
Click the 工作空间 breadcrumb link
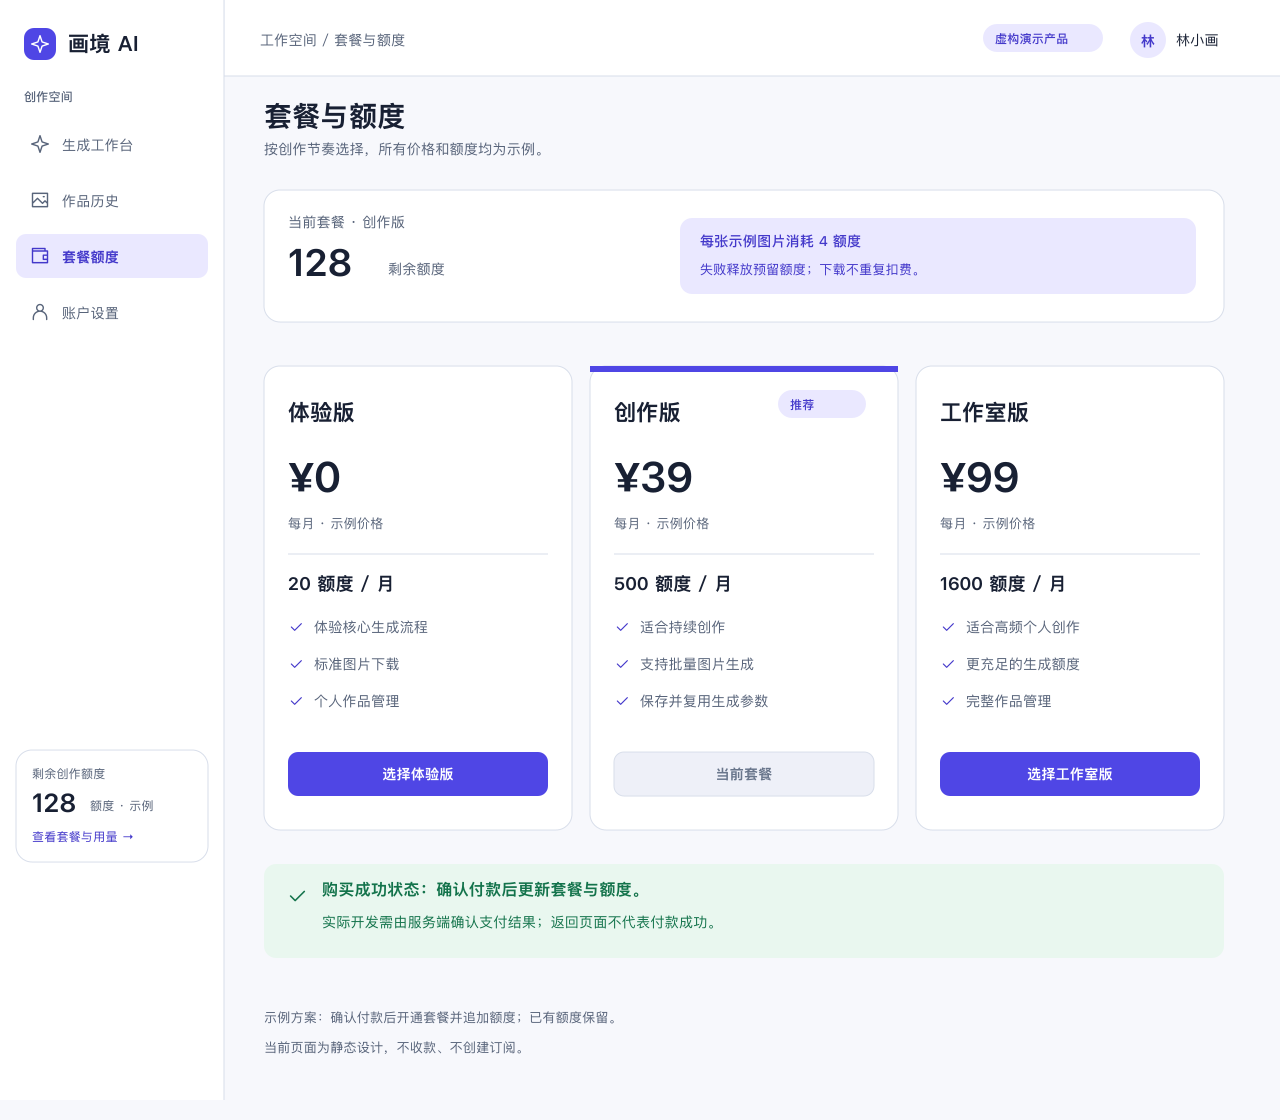point(288,40)
